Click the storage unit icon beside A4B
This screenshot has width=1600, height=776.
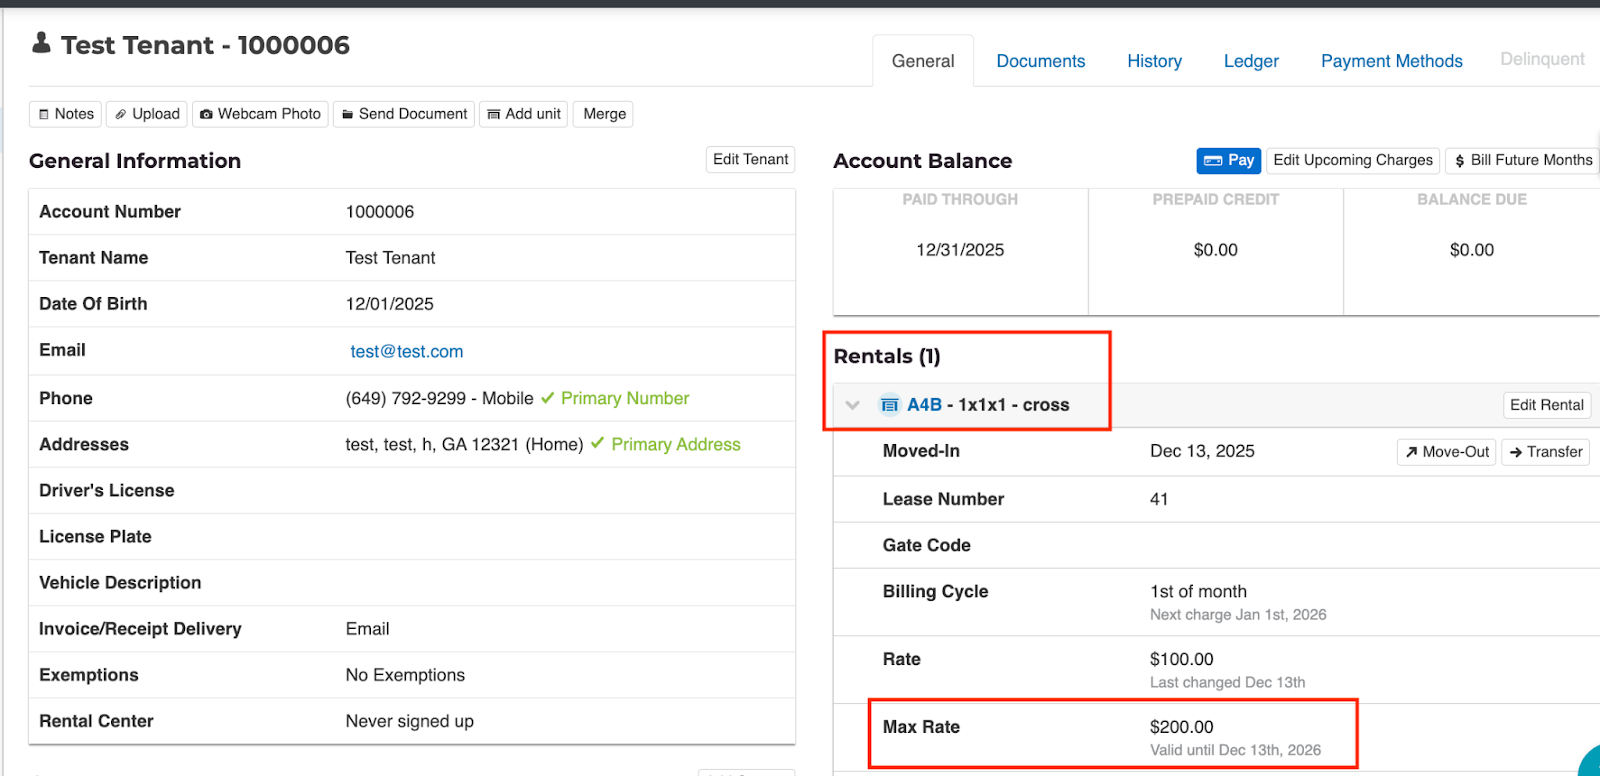click(x=889, y=405)
